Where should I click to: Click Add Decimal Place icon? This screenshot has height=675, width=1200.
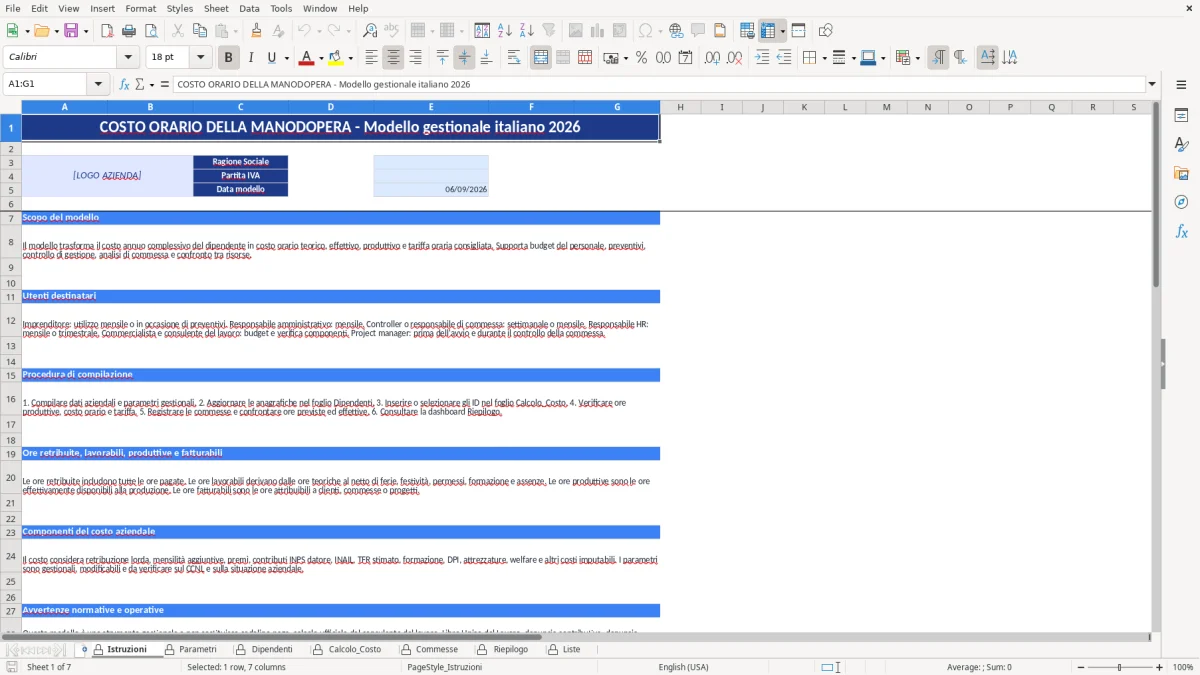point(712,58)
